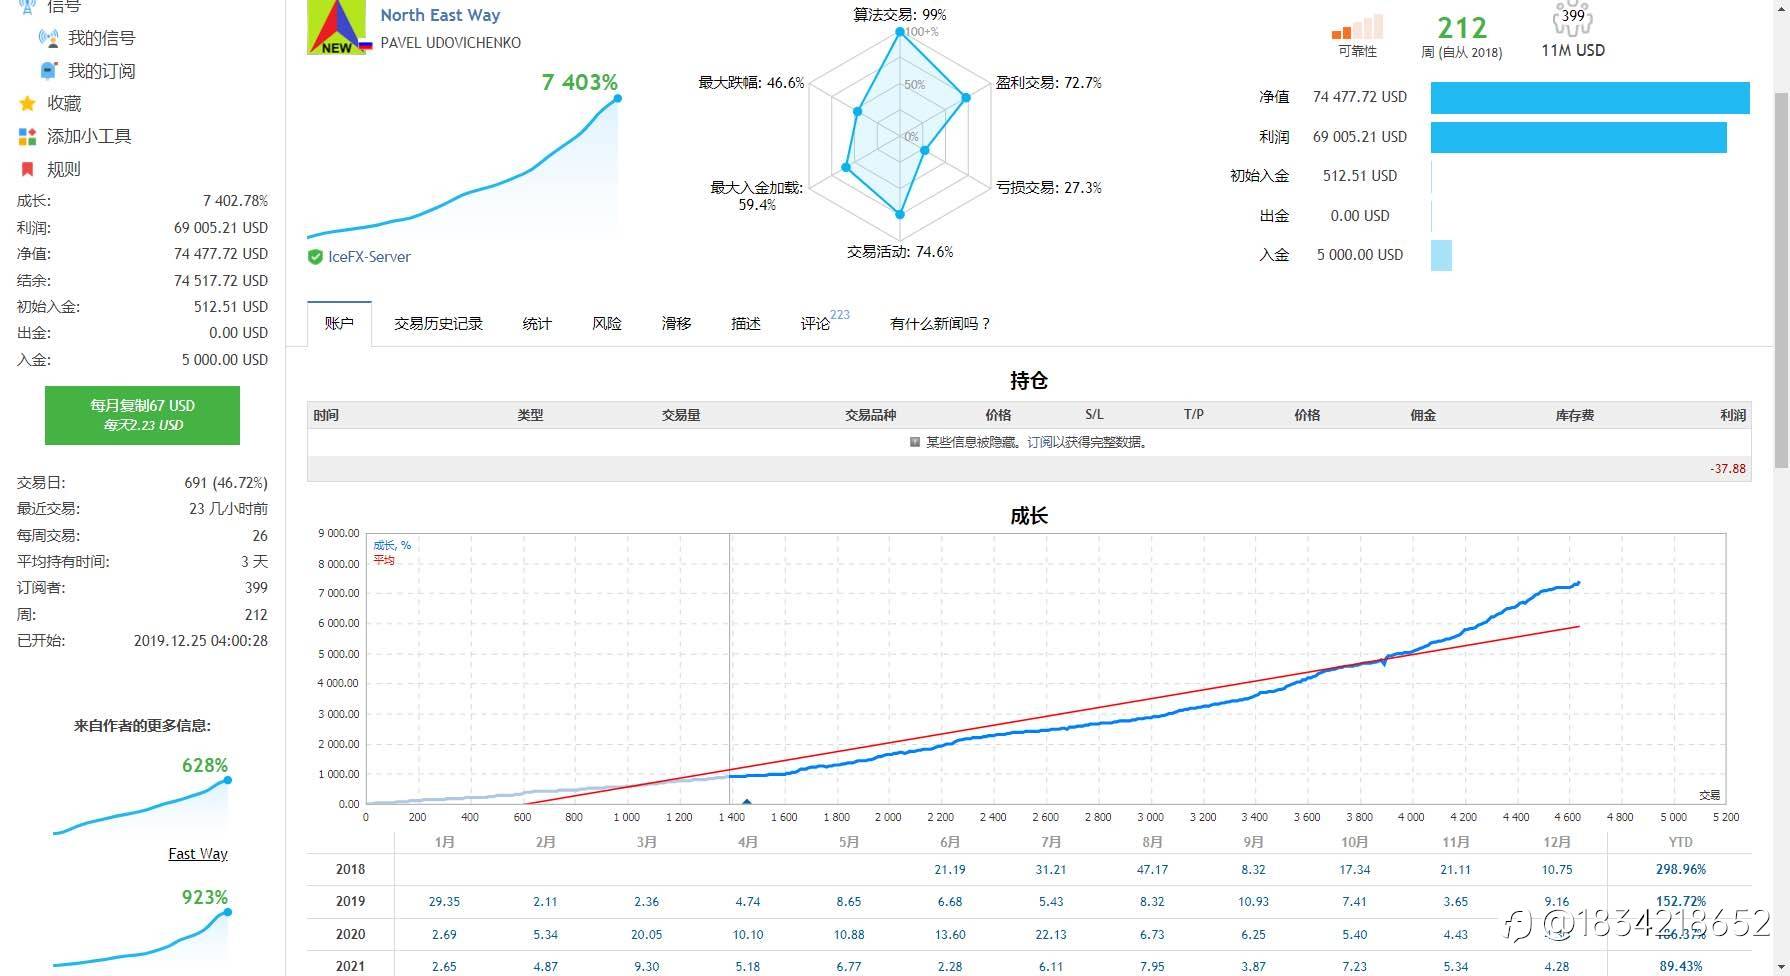This screenshot has height=976, width=1790.
Task: Select the 风险 tab
Action: [x=607, y=323]
